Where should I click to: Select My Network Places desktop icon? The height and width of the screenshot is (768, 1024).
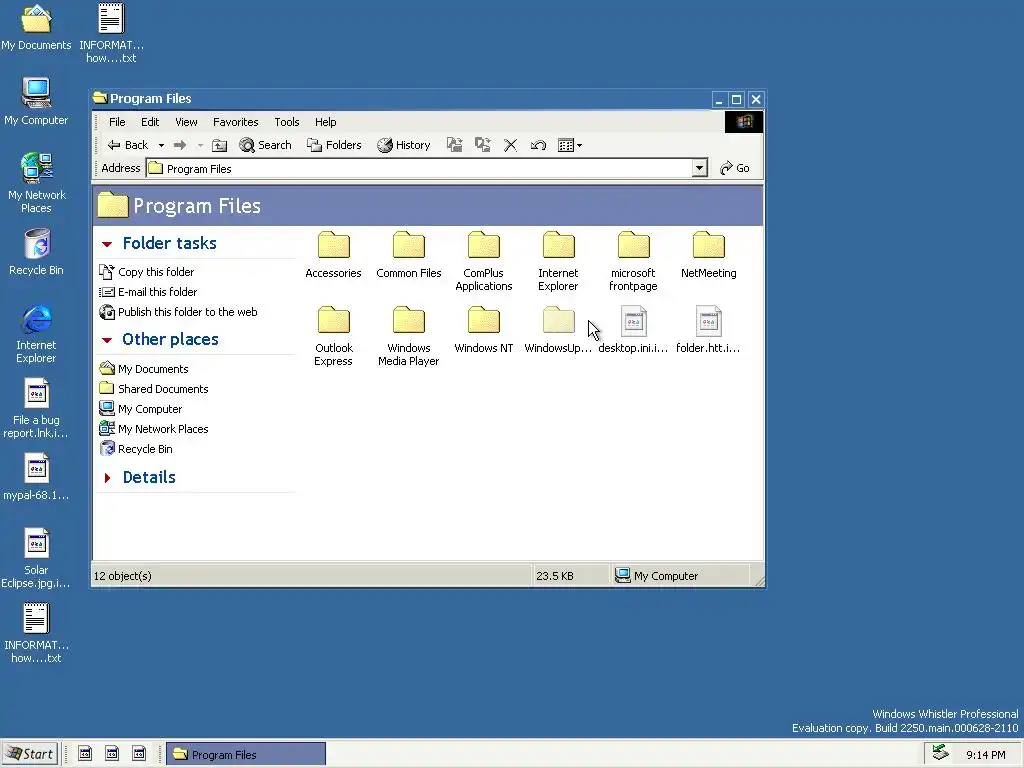tap(36, 183)
